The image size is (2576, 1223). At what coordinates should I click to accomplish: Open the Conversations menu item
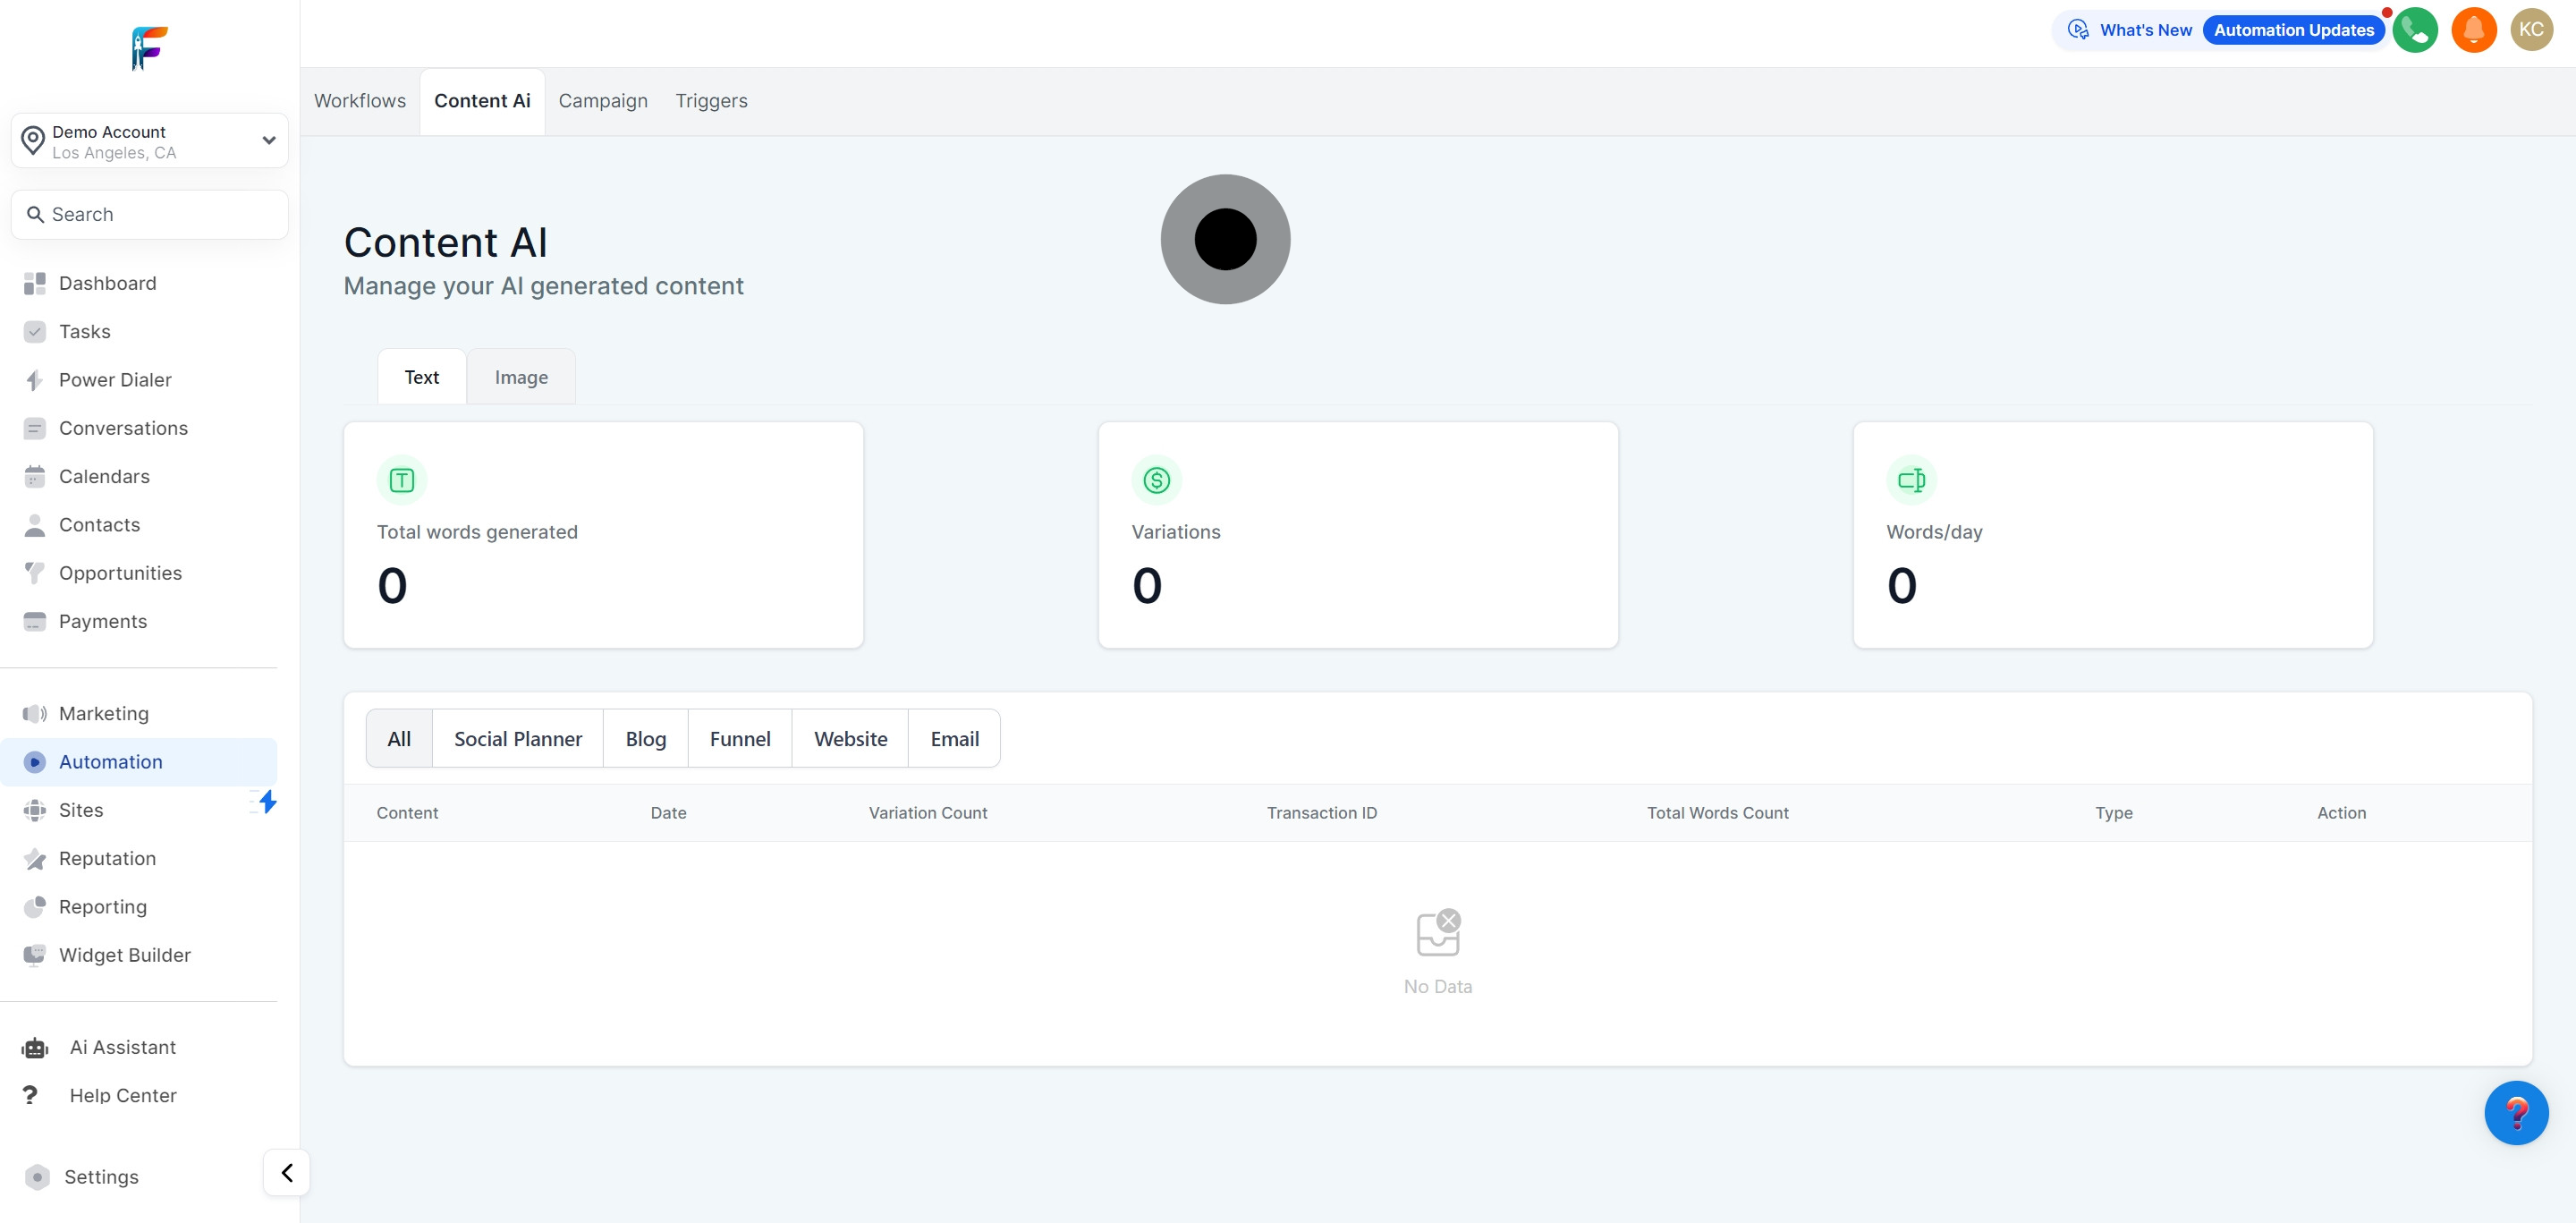(x=123, y=428)
